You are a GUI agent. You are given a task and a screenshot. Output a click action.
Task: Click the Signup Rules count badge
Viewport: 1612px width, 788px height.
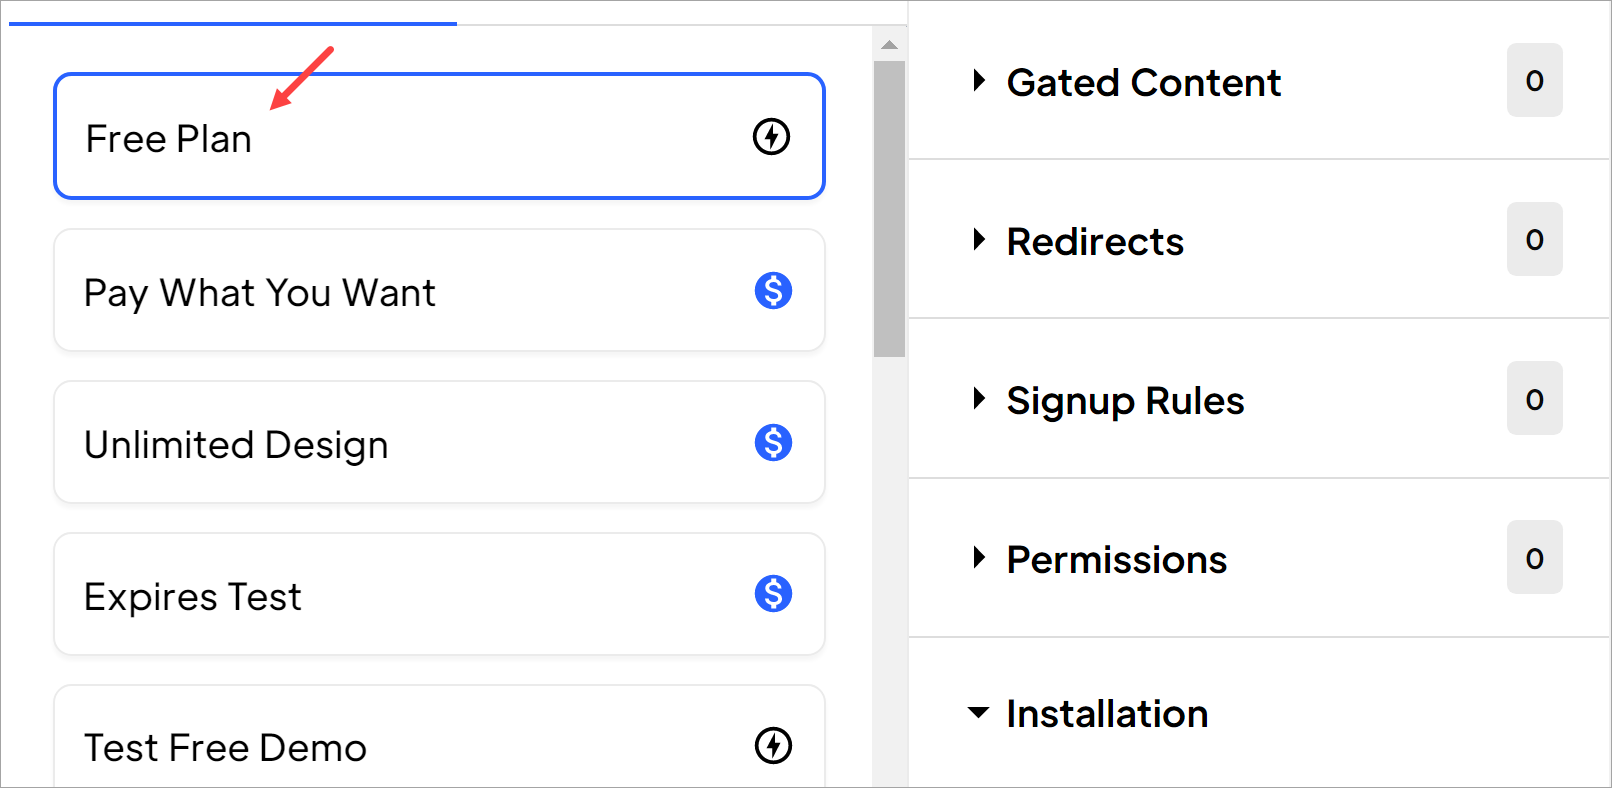[x=1534, y=398]
